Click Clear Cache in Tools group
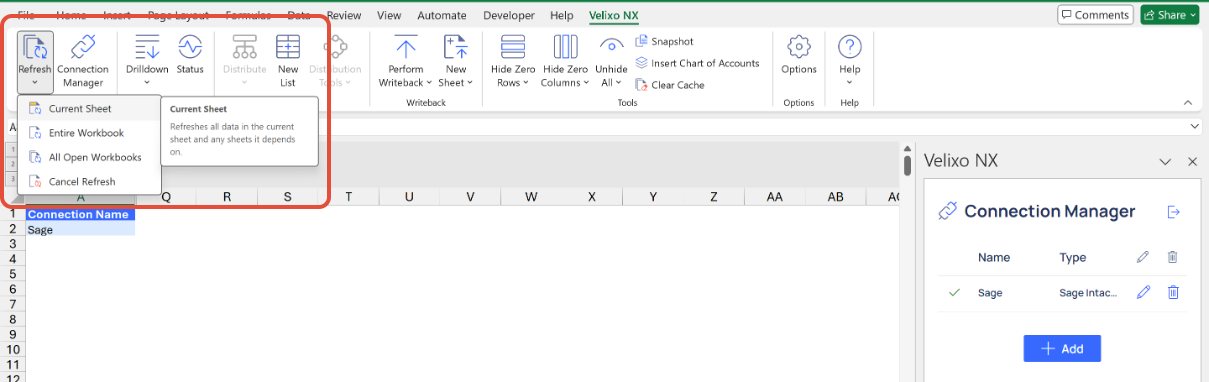The height and width of the screenshot is (382, 1209). (x=670, y=85)
